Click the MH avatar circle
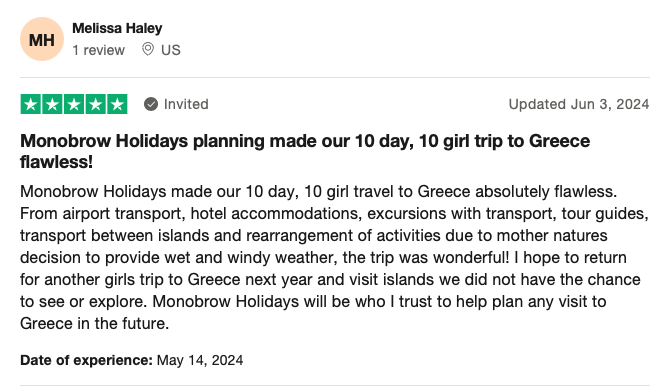The width and height of the screenshot is (668, 390). pyautogui.click(x=42, y=39)
